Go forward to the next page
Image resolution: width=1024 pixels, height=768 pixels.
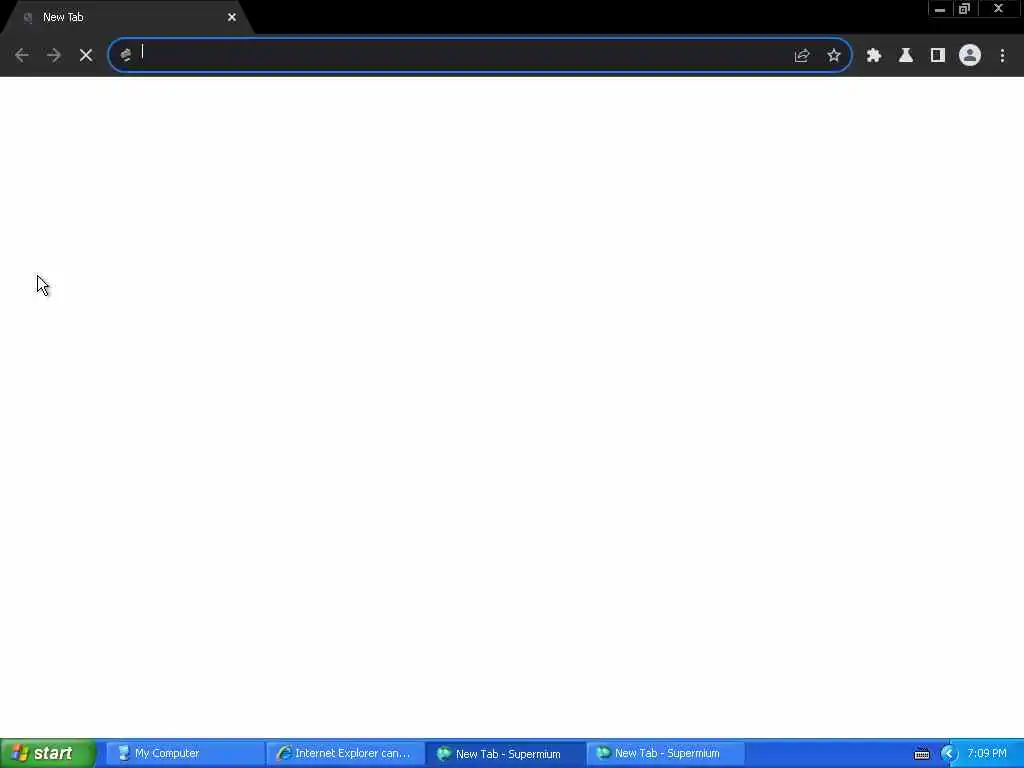click(54, 56)
